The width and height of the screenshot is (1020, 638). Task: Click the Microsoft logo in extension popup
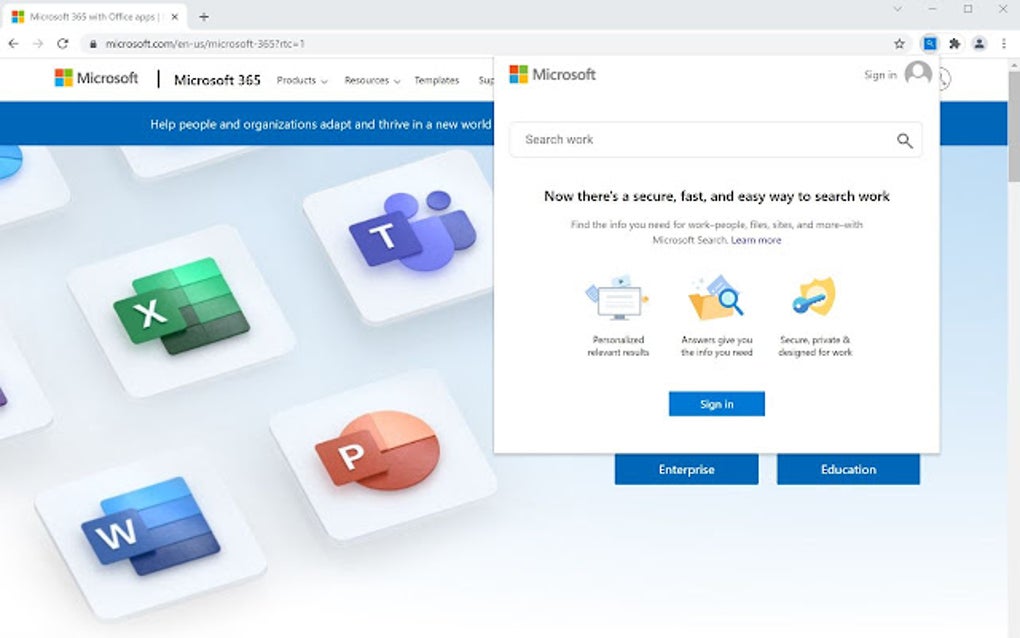click(552, 74)
